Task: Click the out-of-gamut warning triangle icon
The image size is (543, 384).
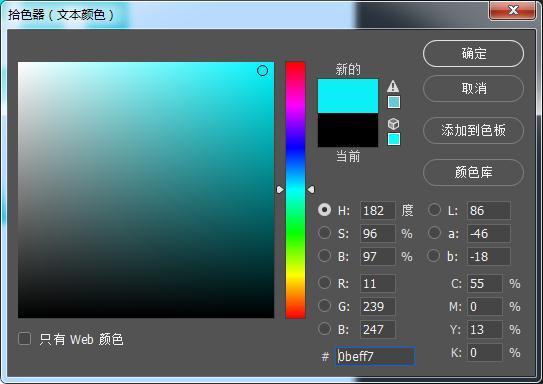Action: [393, 86]
